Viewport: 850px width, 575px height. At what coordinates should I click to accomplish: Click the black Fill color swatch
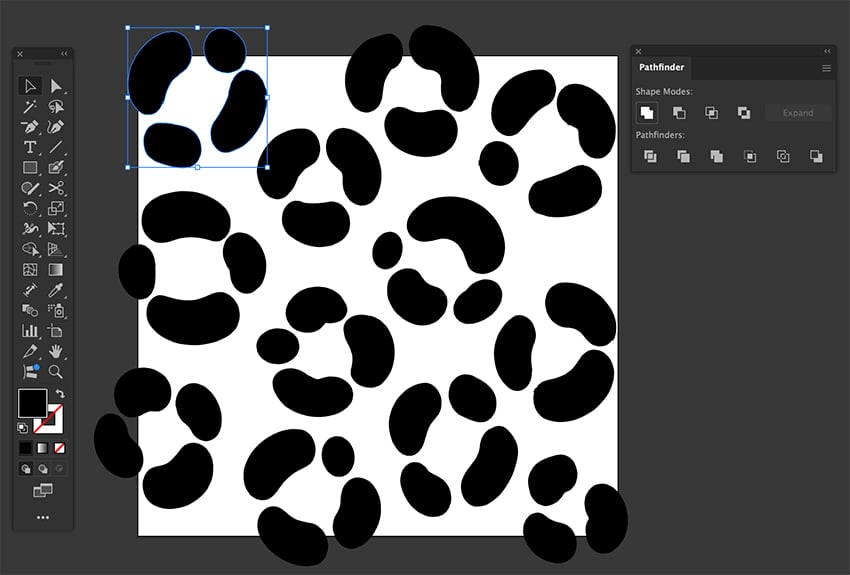pos(33,403)
